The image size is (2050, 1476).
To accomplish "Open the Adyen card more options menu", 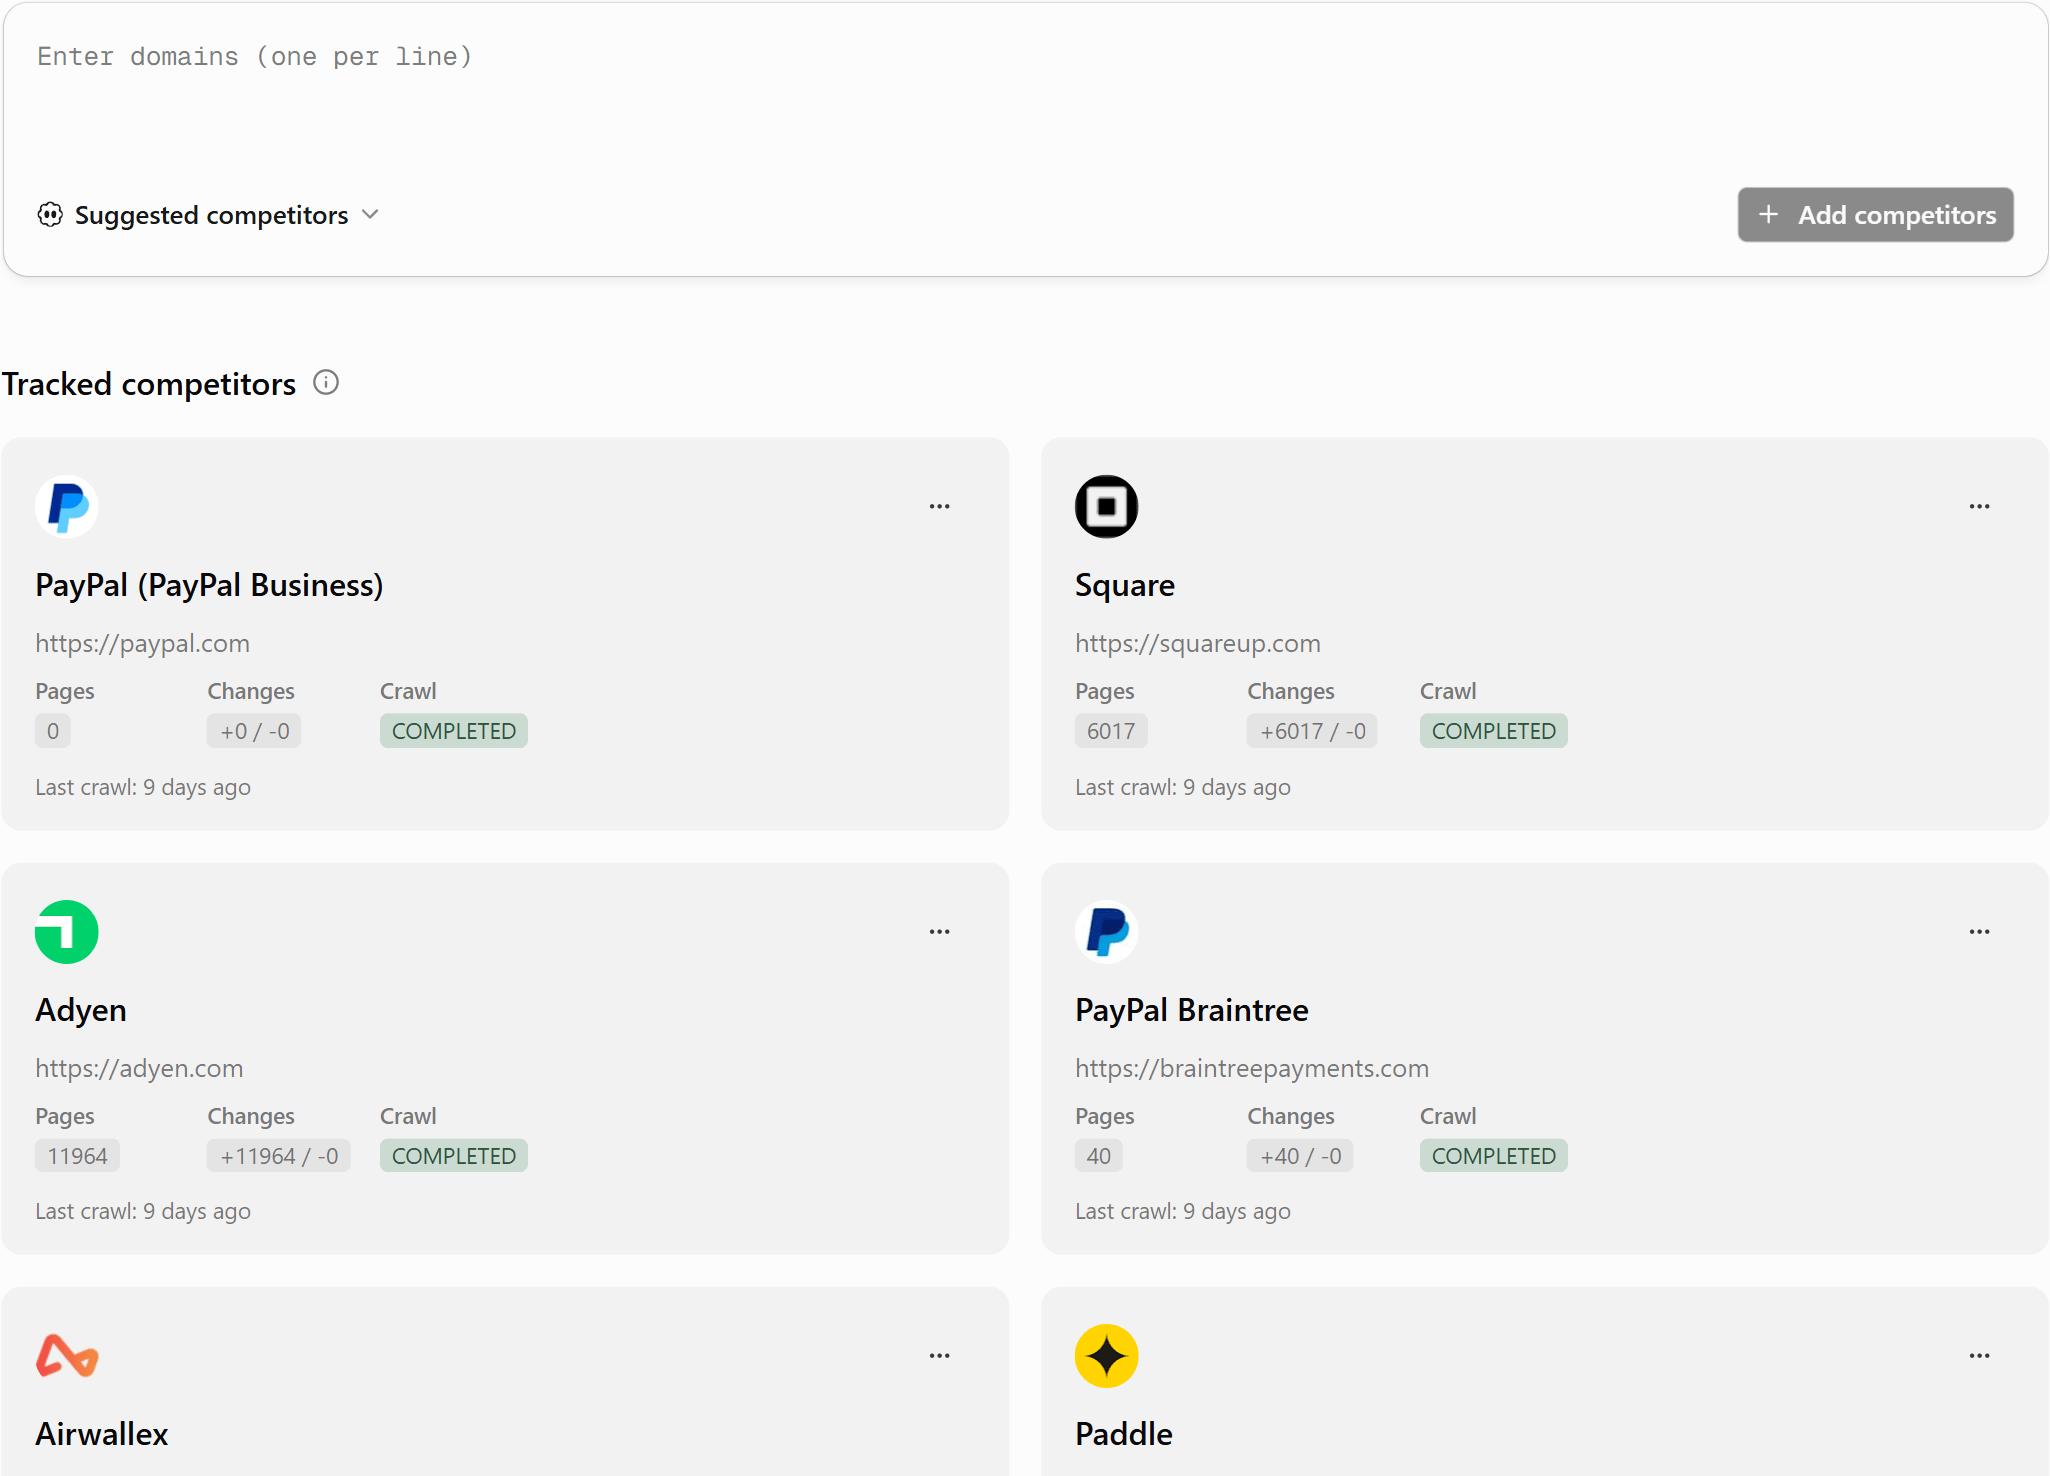I will click(x=940, y=932).
